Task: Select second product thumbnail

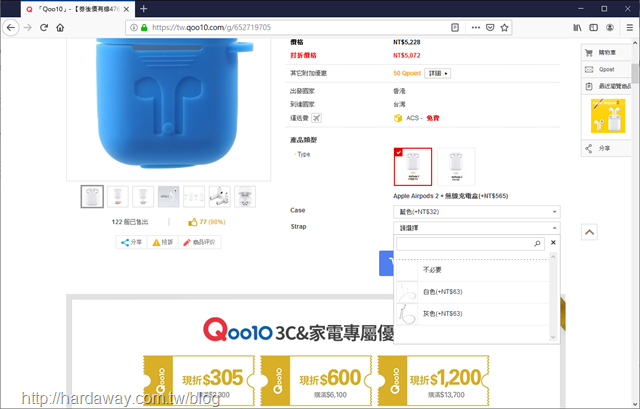Action: tap(118, 196)
